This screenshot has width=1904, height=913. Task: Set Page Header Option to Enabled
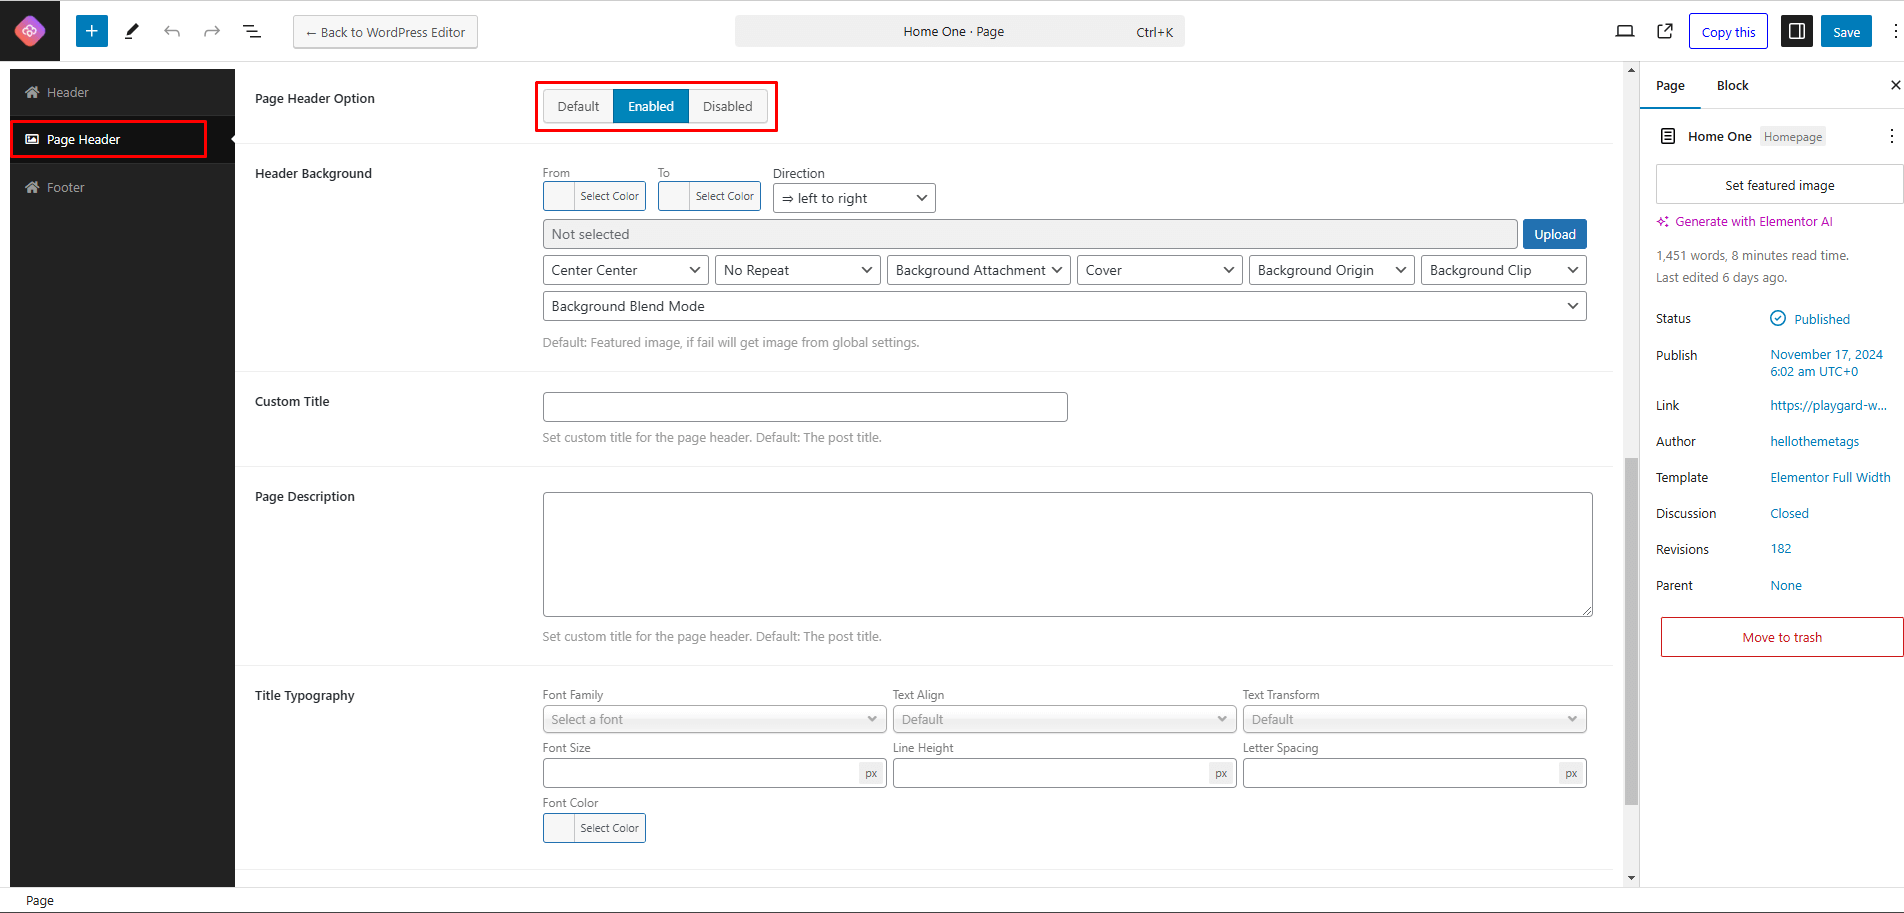[651, 106]
